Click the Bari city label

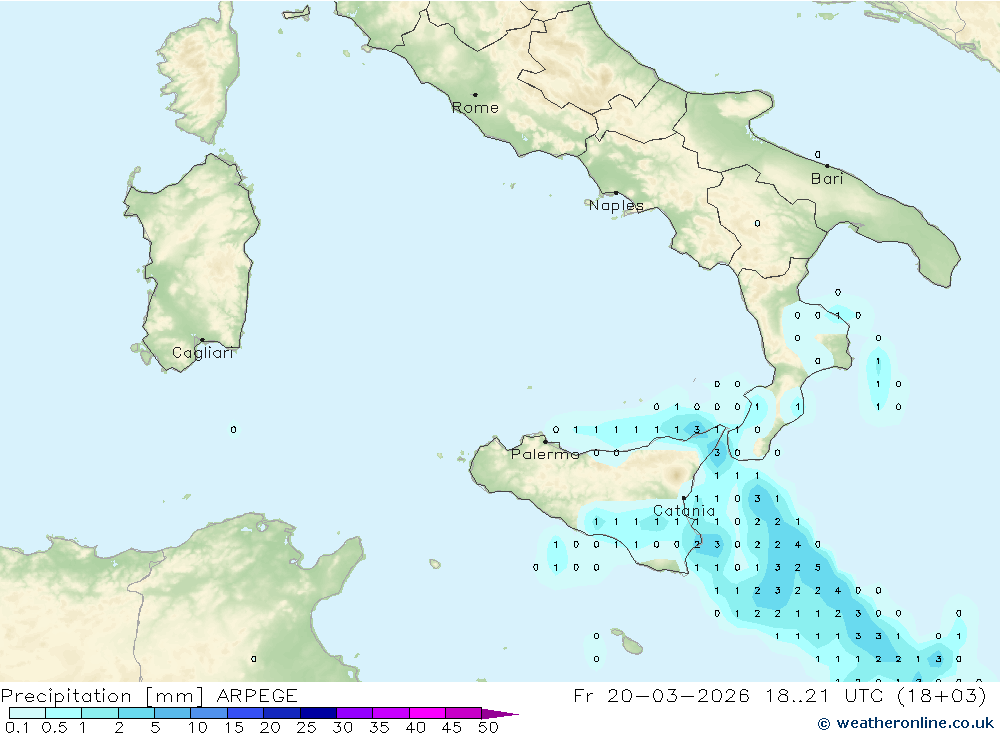point(827,179)
